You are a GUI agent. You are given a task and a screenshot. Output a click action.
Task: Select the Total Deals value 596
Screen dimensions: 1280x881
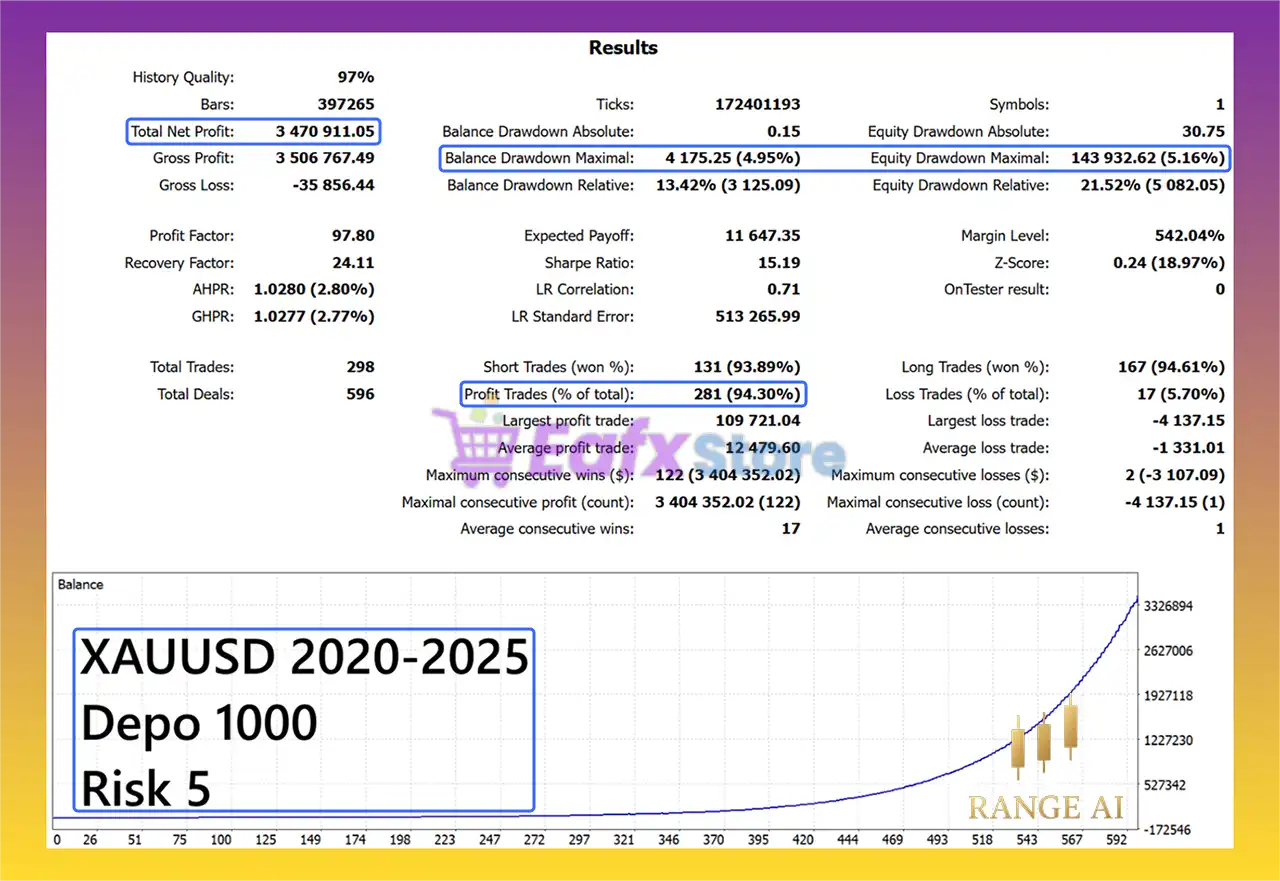click(x=361, y=394)
